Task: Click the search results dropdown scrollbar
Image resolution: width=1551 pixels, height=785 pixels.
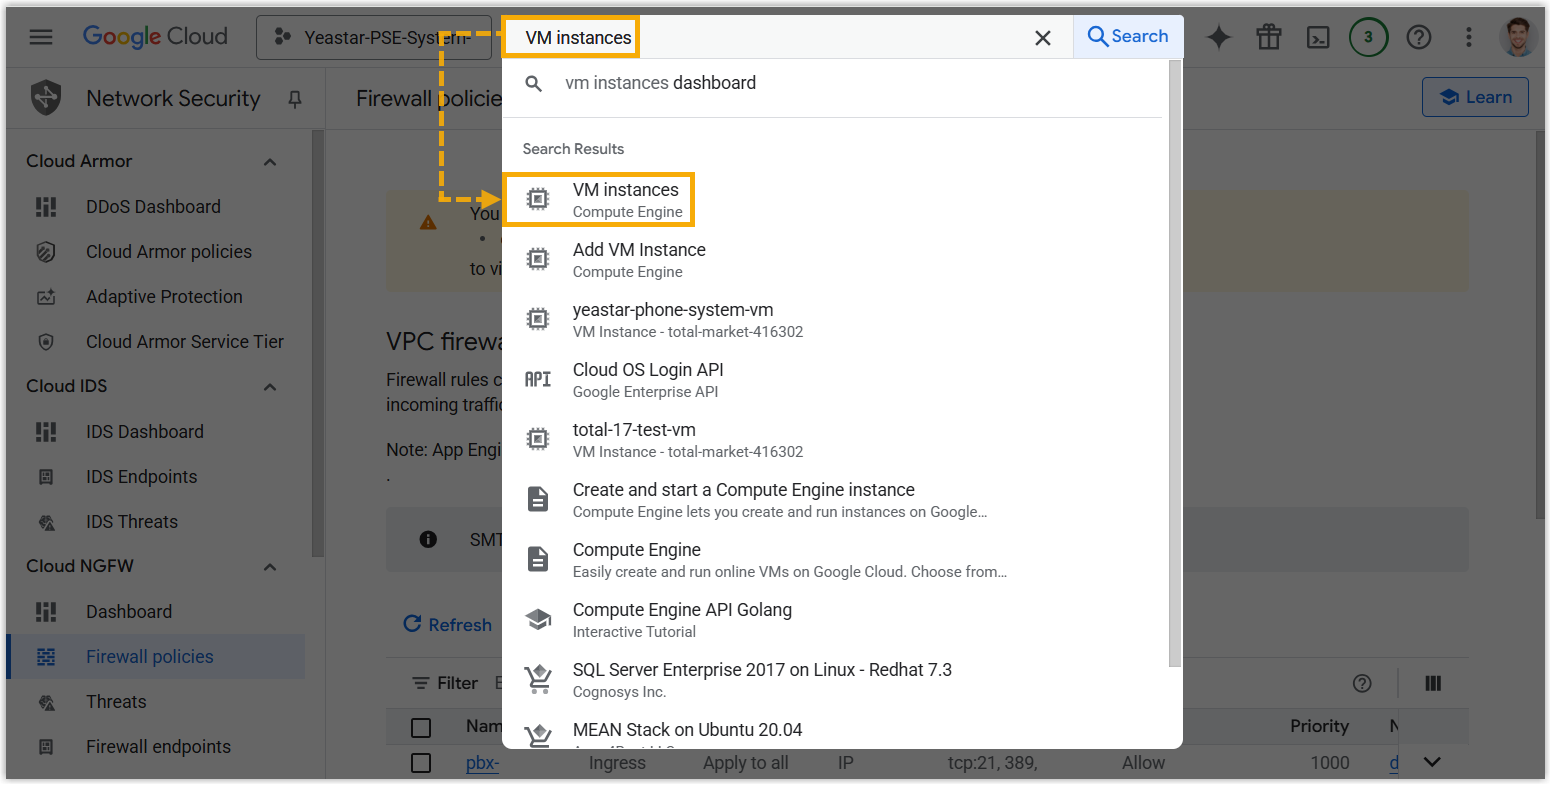Action: 1174,360
